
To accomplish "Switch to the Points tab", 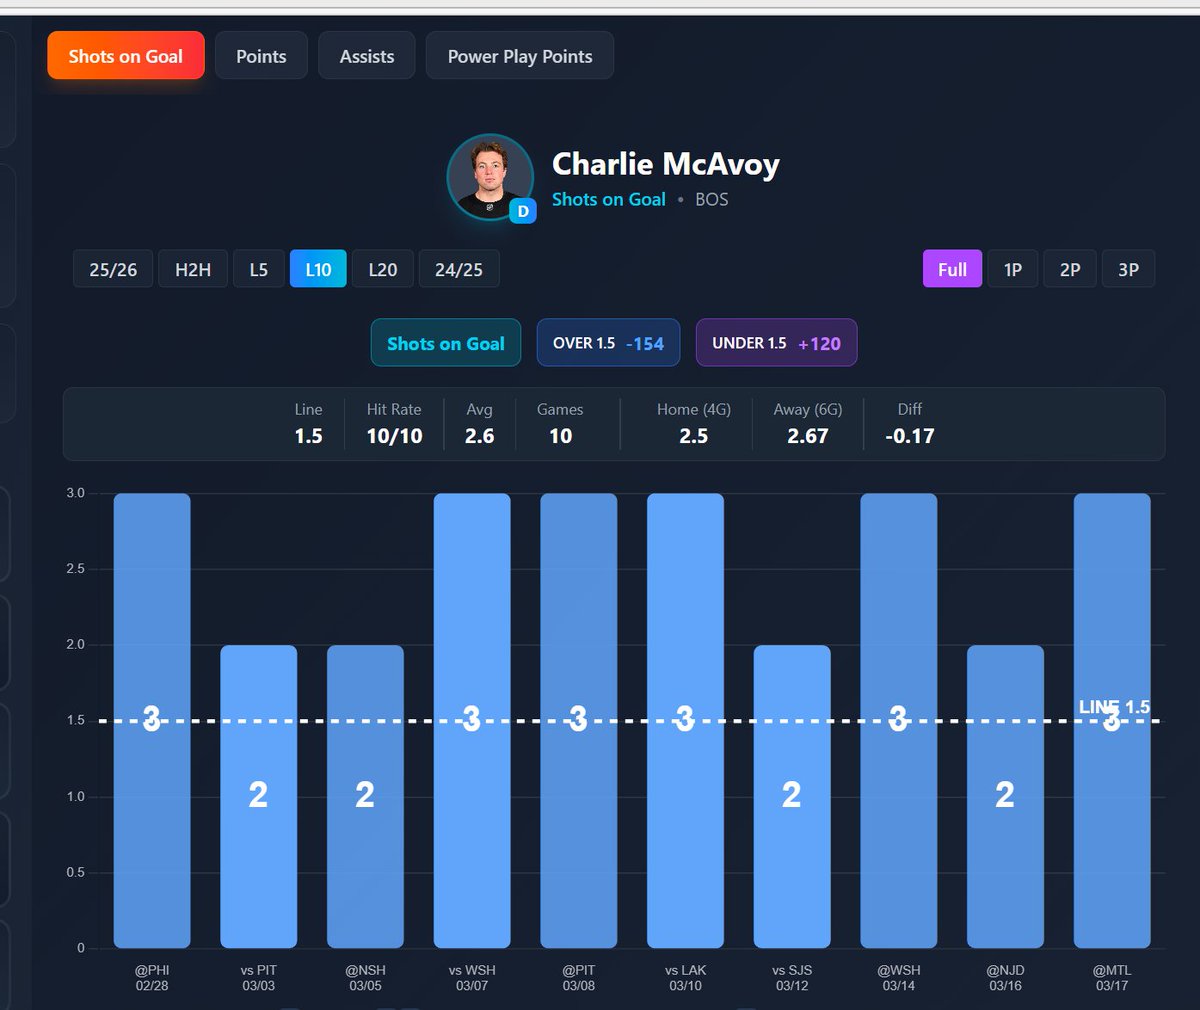I will 261,55.
